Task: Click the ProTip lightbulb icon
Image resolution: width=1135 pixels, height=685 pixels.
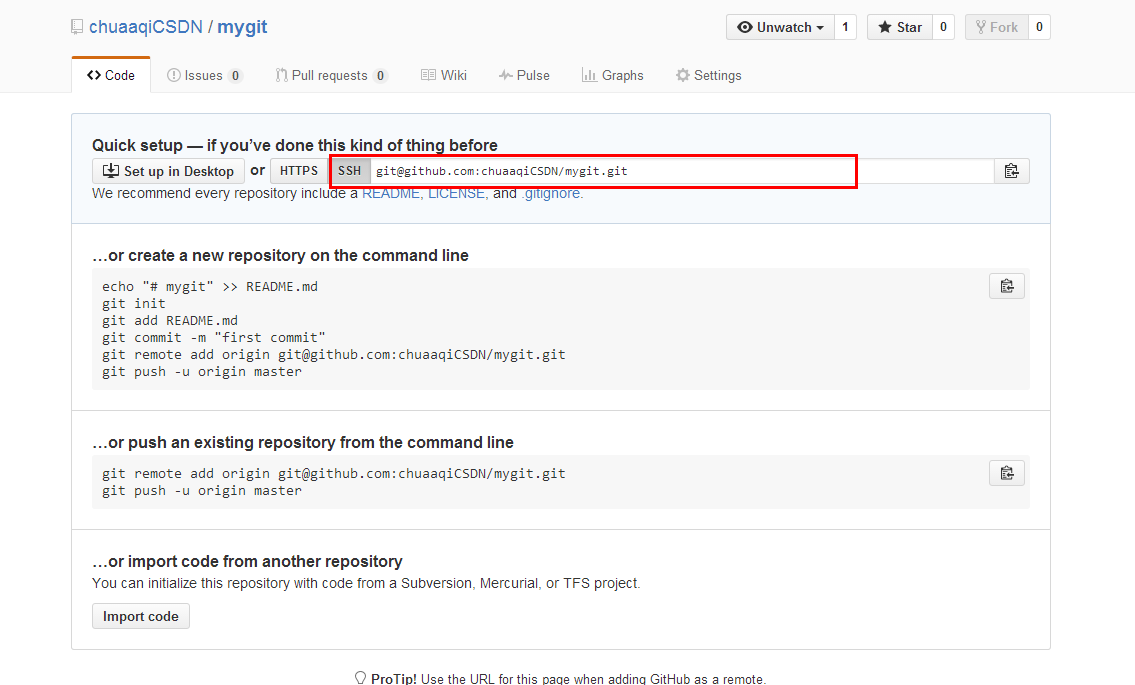Action: (x=360, y=678)
